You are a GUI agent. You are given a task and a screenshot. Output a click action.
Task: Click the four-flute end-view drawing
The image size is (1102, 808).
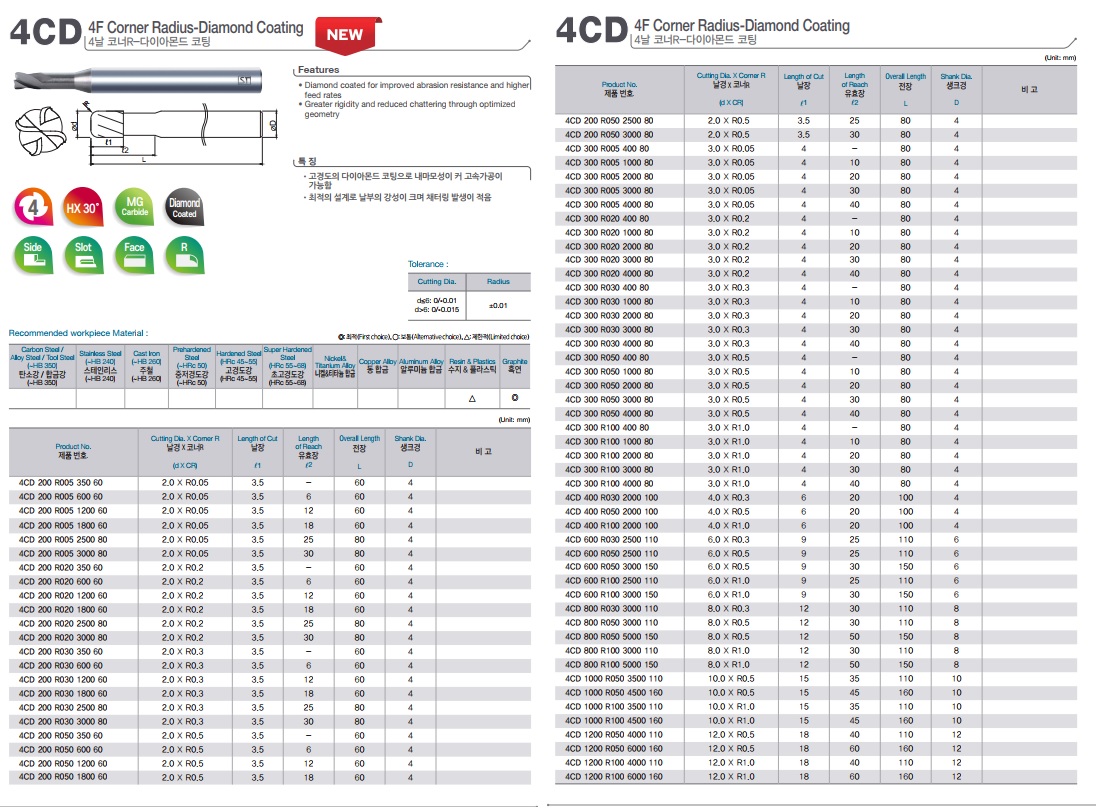41,131
